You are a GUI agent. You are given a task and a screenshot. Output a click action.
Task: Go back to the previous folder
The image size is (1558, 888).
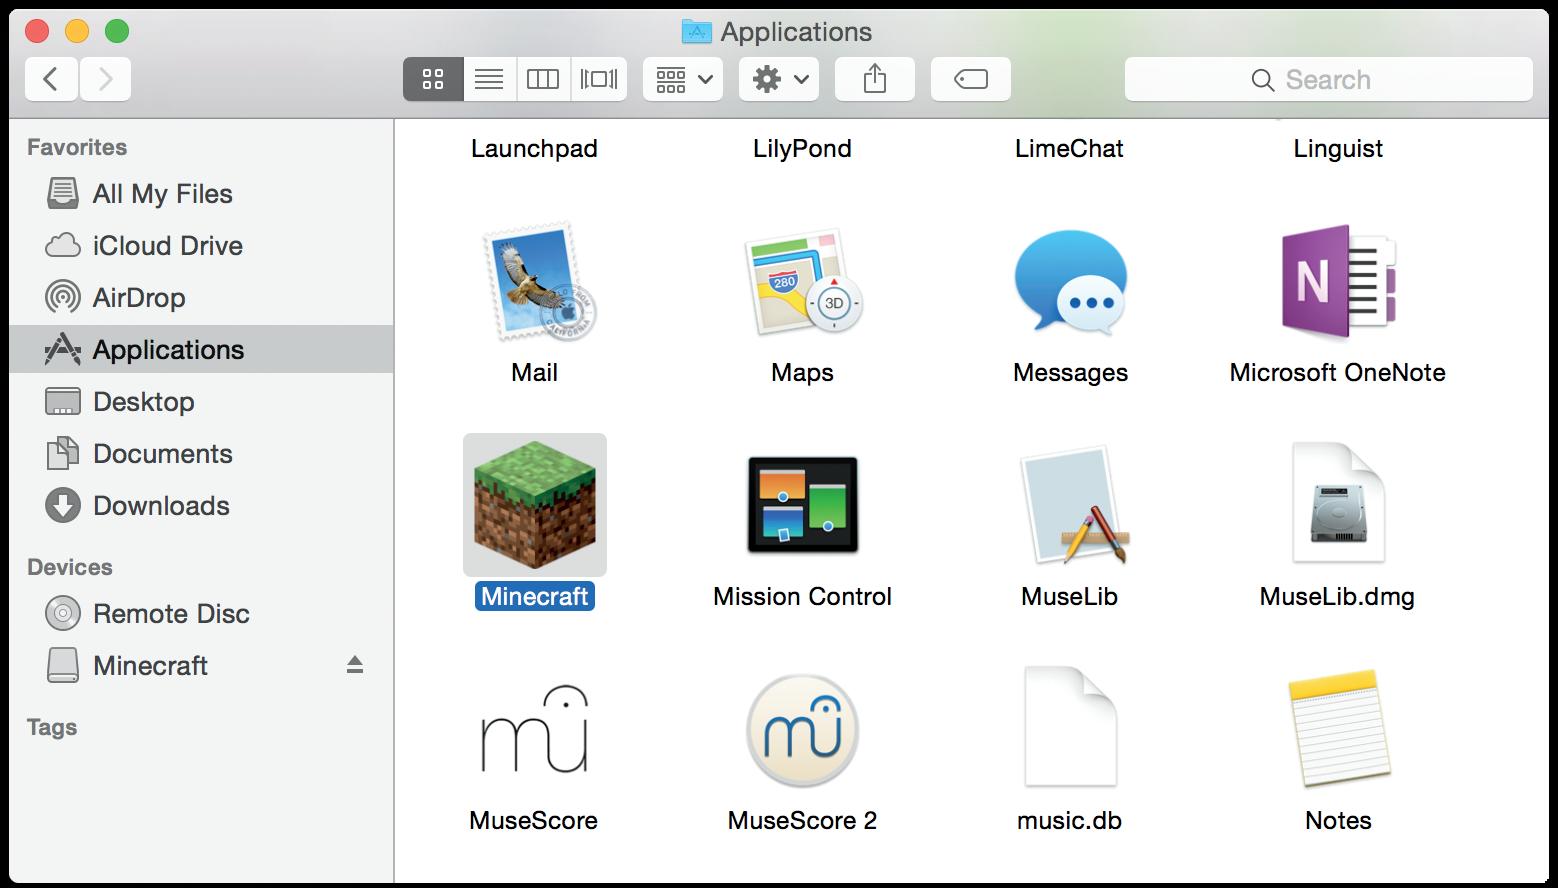coord(51,79)
